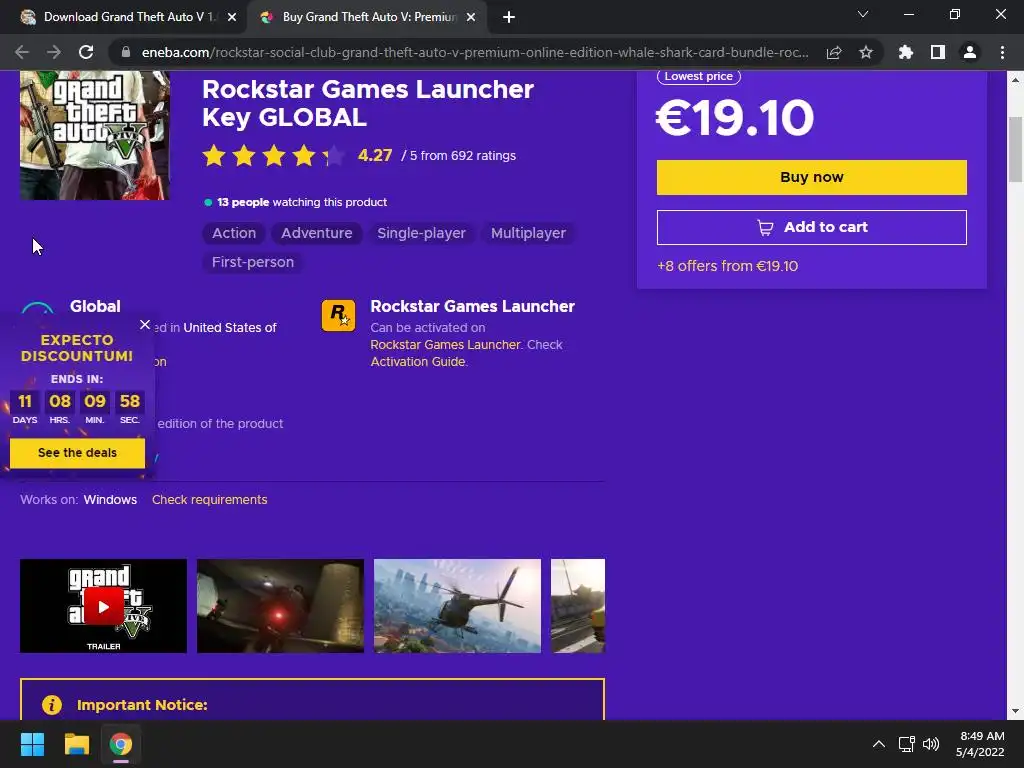This screenshot has width=1024, height=768.
Task: Open the helicopter screenshot thumbnail
Action: (457, 606)
